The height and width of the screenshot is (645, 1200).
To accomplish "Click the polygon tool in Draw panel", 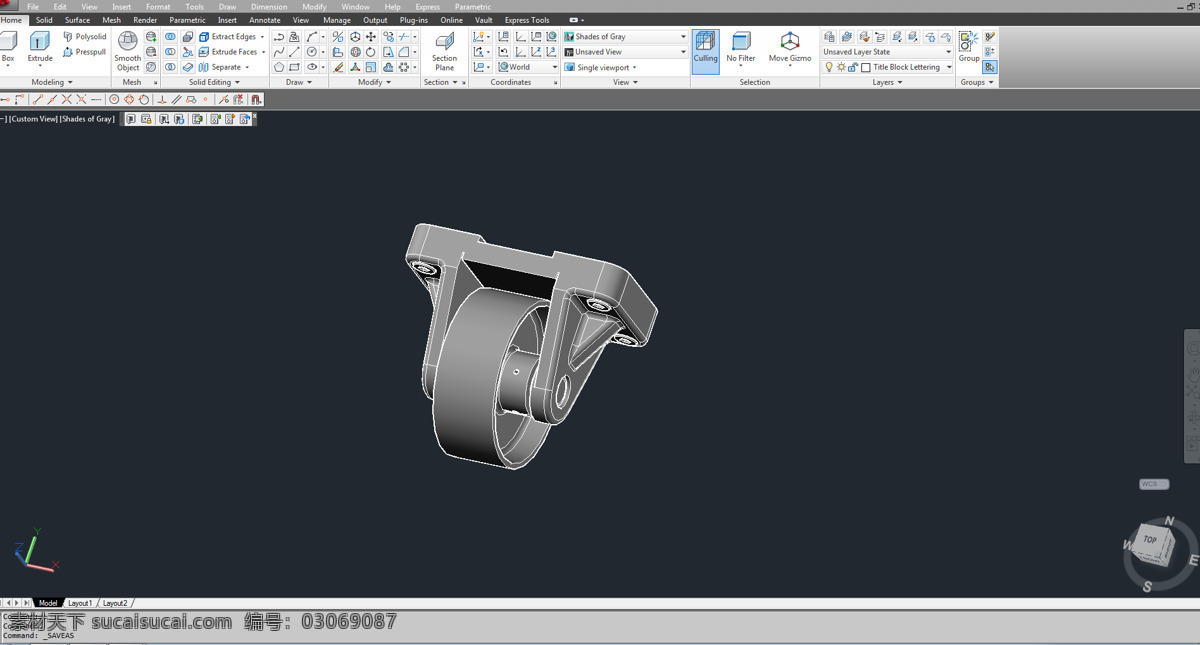I will click(279, 67).
